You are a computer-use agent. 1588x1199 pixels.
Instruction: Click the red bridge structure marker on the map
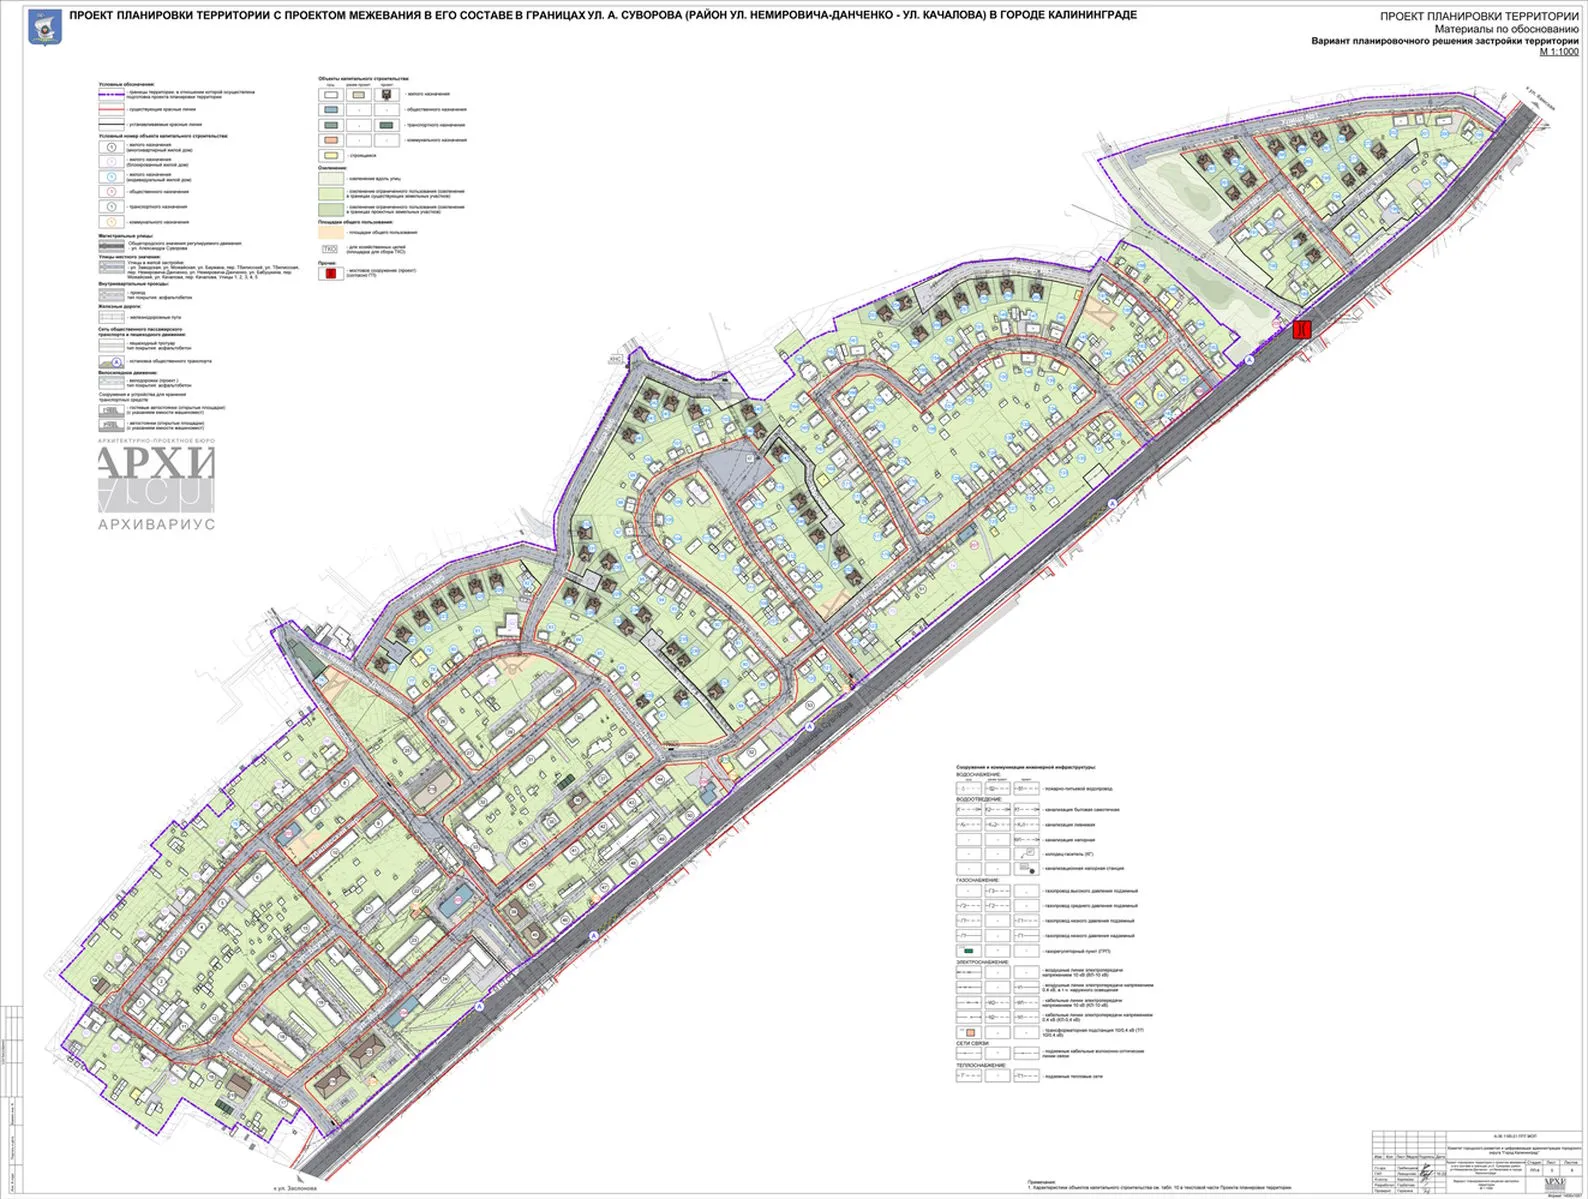(x=1300, y=329)
